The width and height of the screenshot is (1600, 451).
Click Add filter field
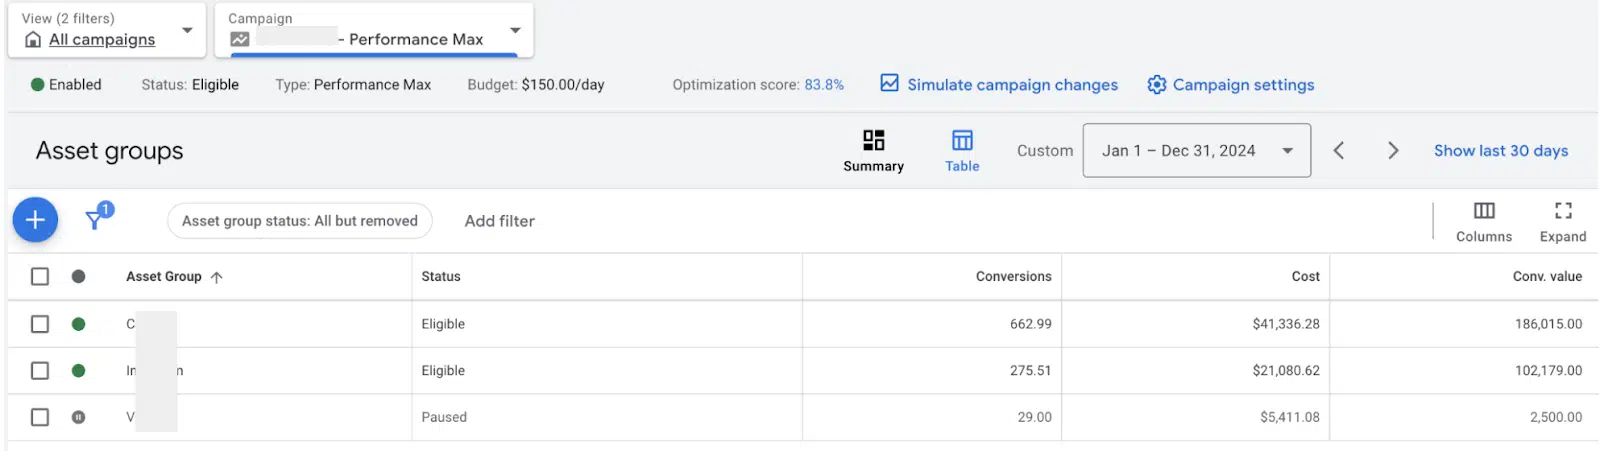pyautogui.click(x=500, y=221)
